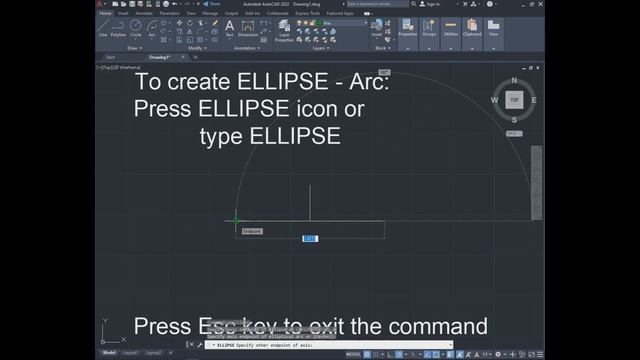640x360 pixels.
Task: Open command line history dropdown
Action: tap(450, 345)
